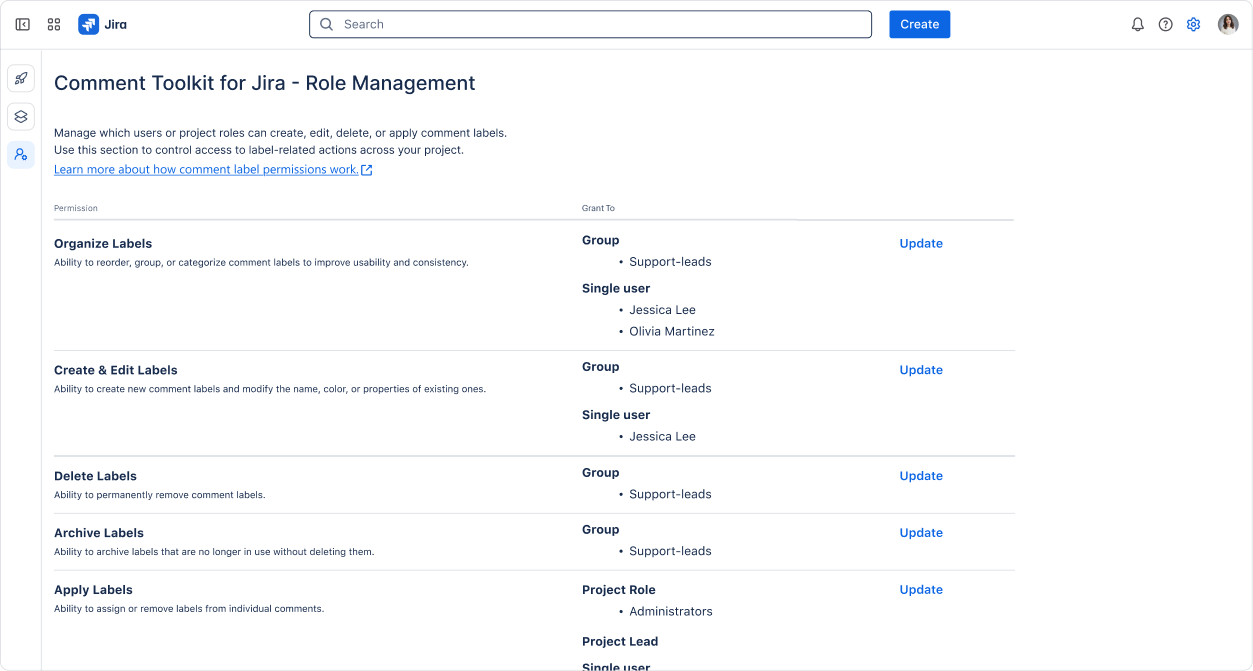
Task: Click the Project Role label
Action: (619, 590)
